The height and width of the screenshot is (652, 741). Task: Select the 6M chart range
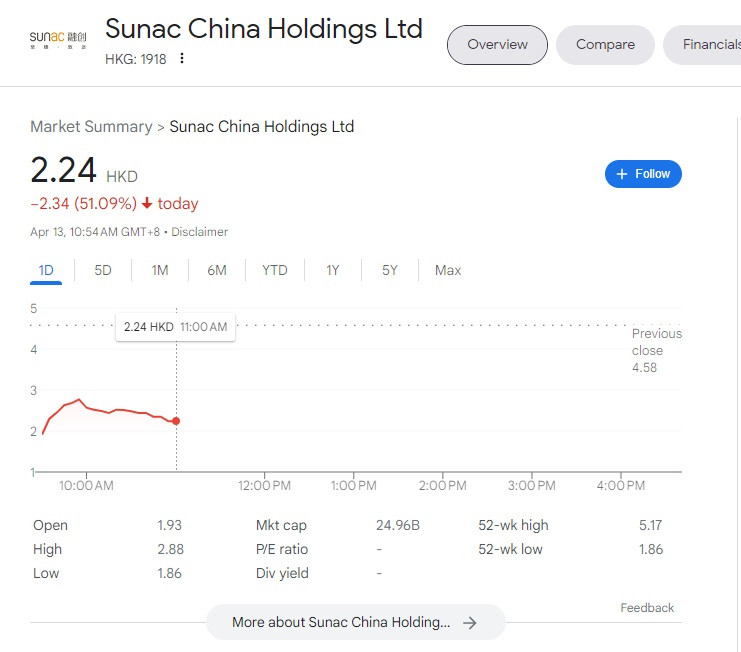tap(217, 271)
